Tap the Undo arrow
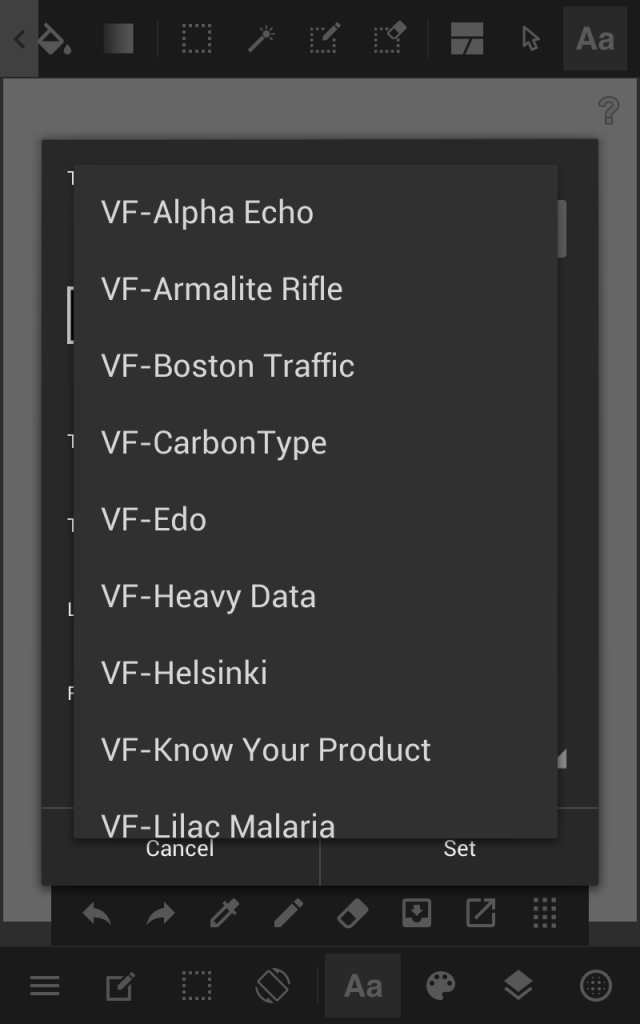Viewport: 640px width, 1024px height. [x=97, y=914]
